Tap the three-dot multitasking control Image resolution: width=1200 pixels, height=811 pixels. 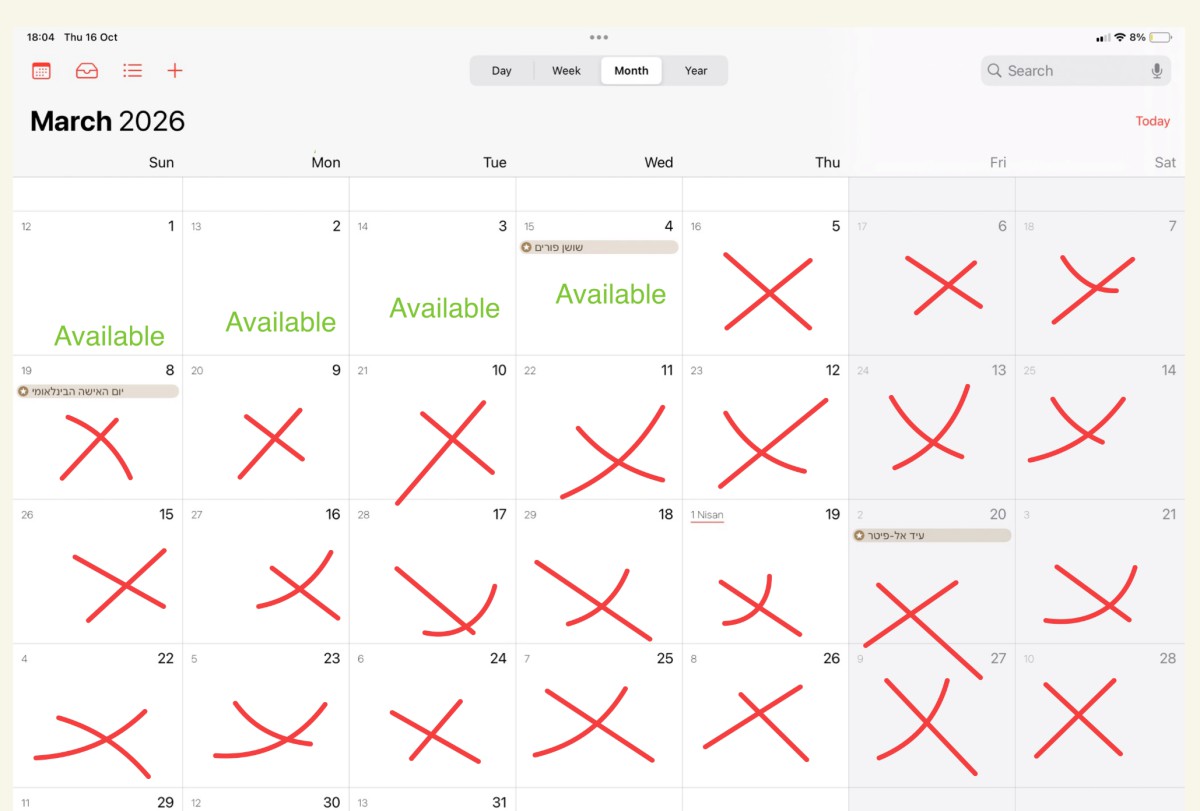599,37
